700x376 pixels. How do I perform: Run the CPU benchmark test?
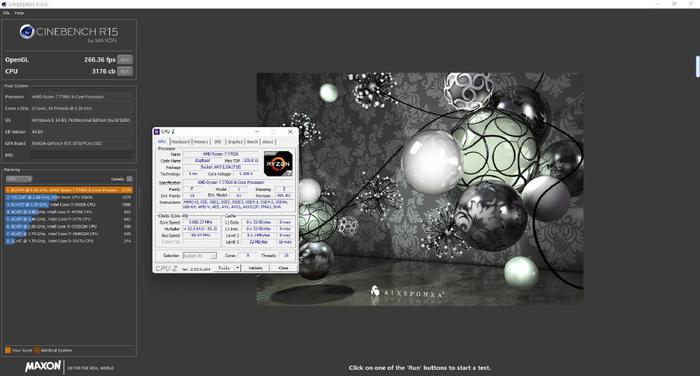pyautogui.click(x=125, y=71)
